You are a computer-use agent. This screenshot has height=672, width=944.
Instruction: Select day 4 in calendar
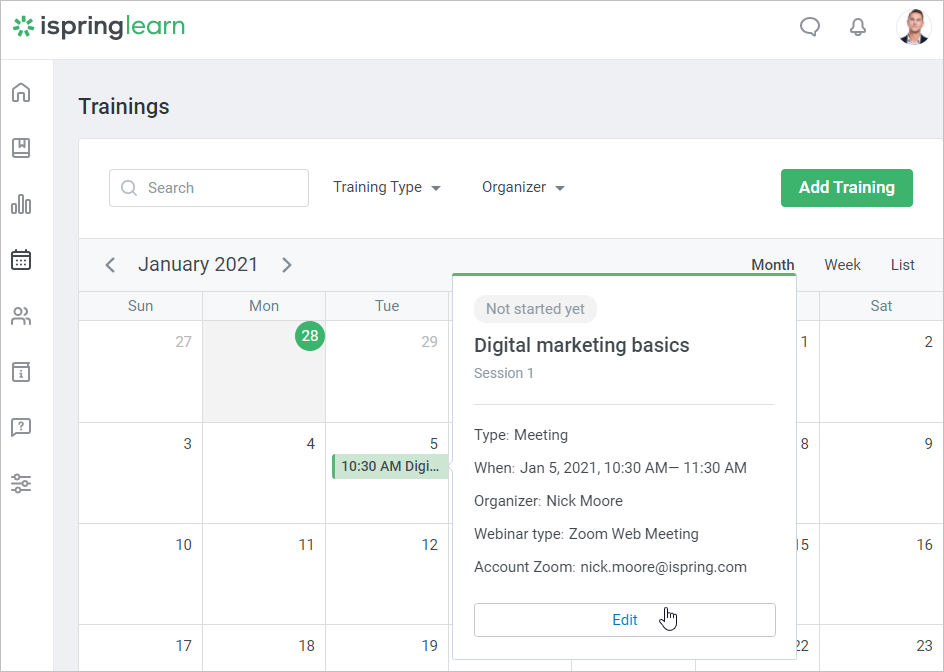click(x=311, y=444)
